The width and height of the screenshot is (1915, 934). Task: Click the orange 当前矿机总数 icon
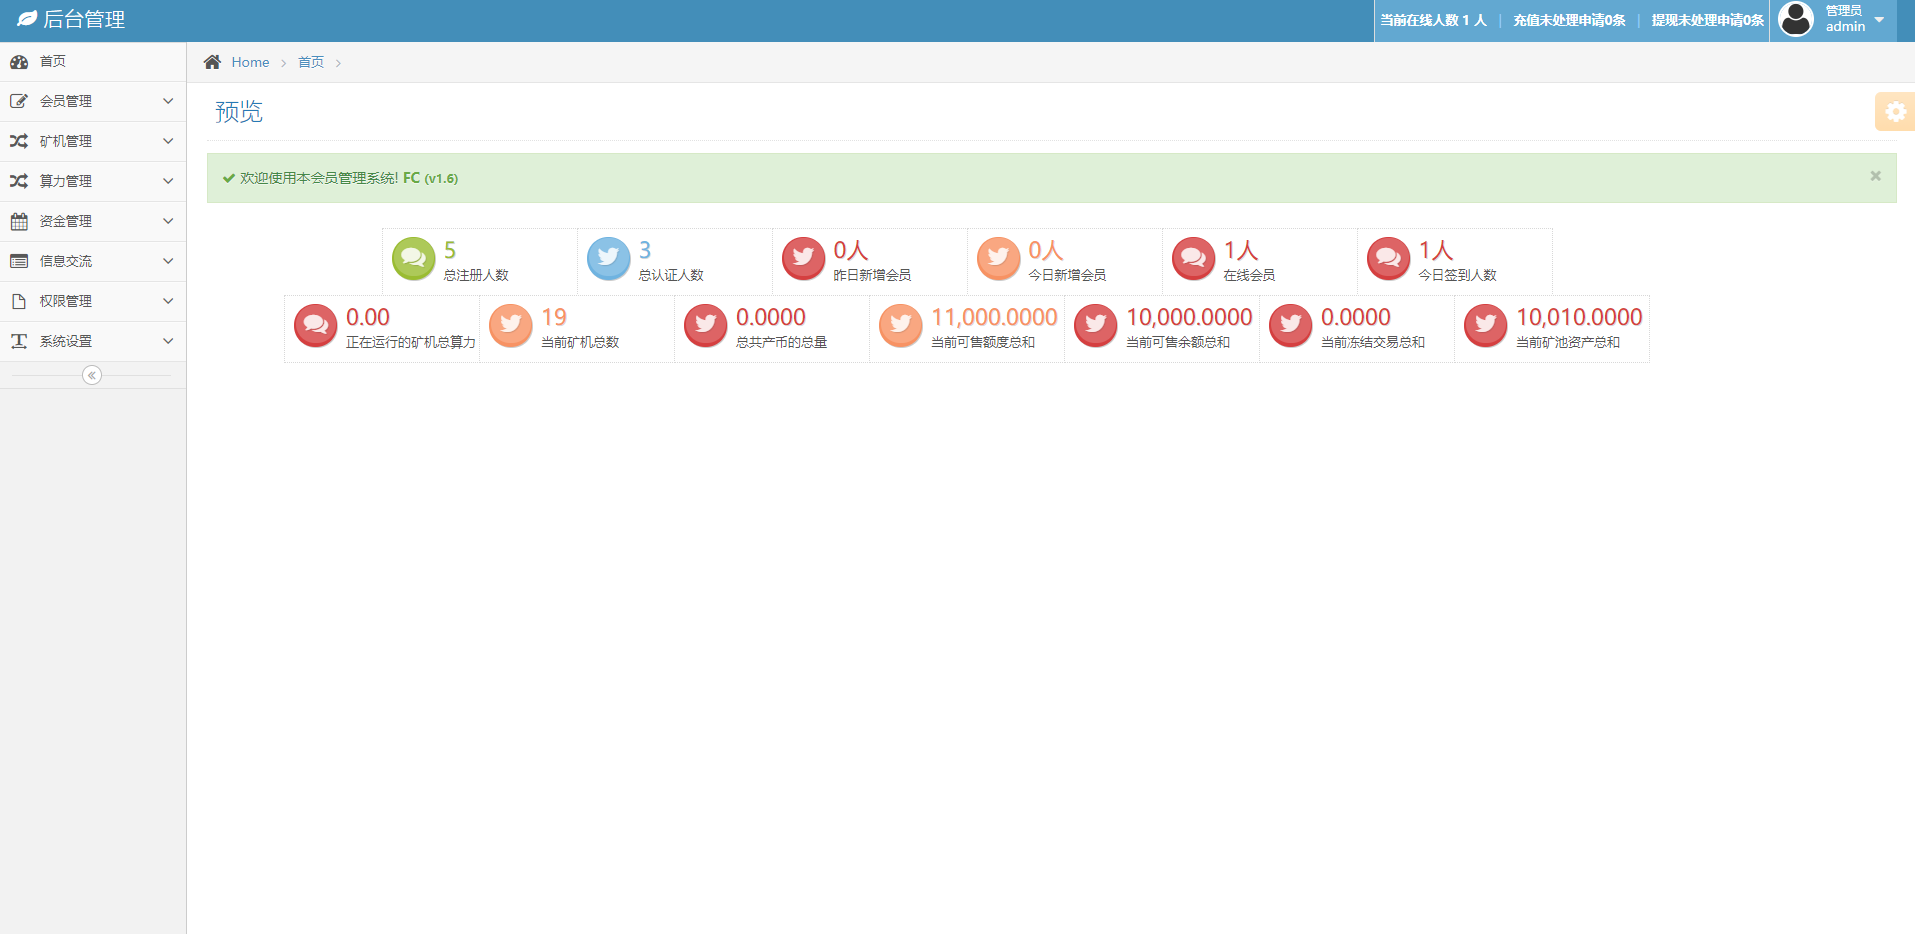coord(510,325)
